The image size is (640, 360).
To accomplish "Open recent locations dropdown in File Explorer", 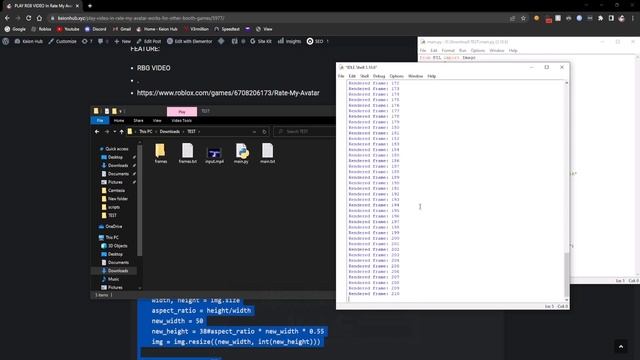I will 114,131.
